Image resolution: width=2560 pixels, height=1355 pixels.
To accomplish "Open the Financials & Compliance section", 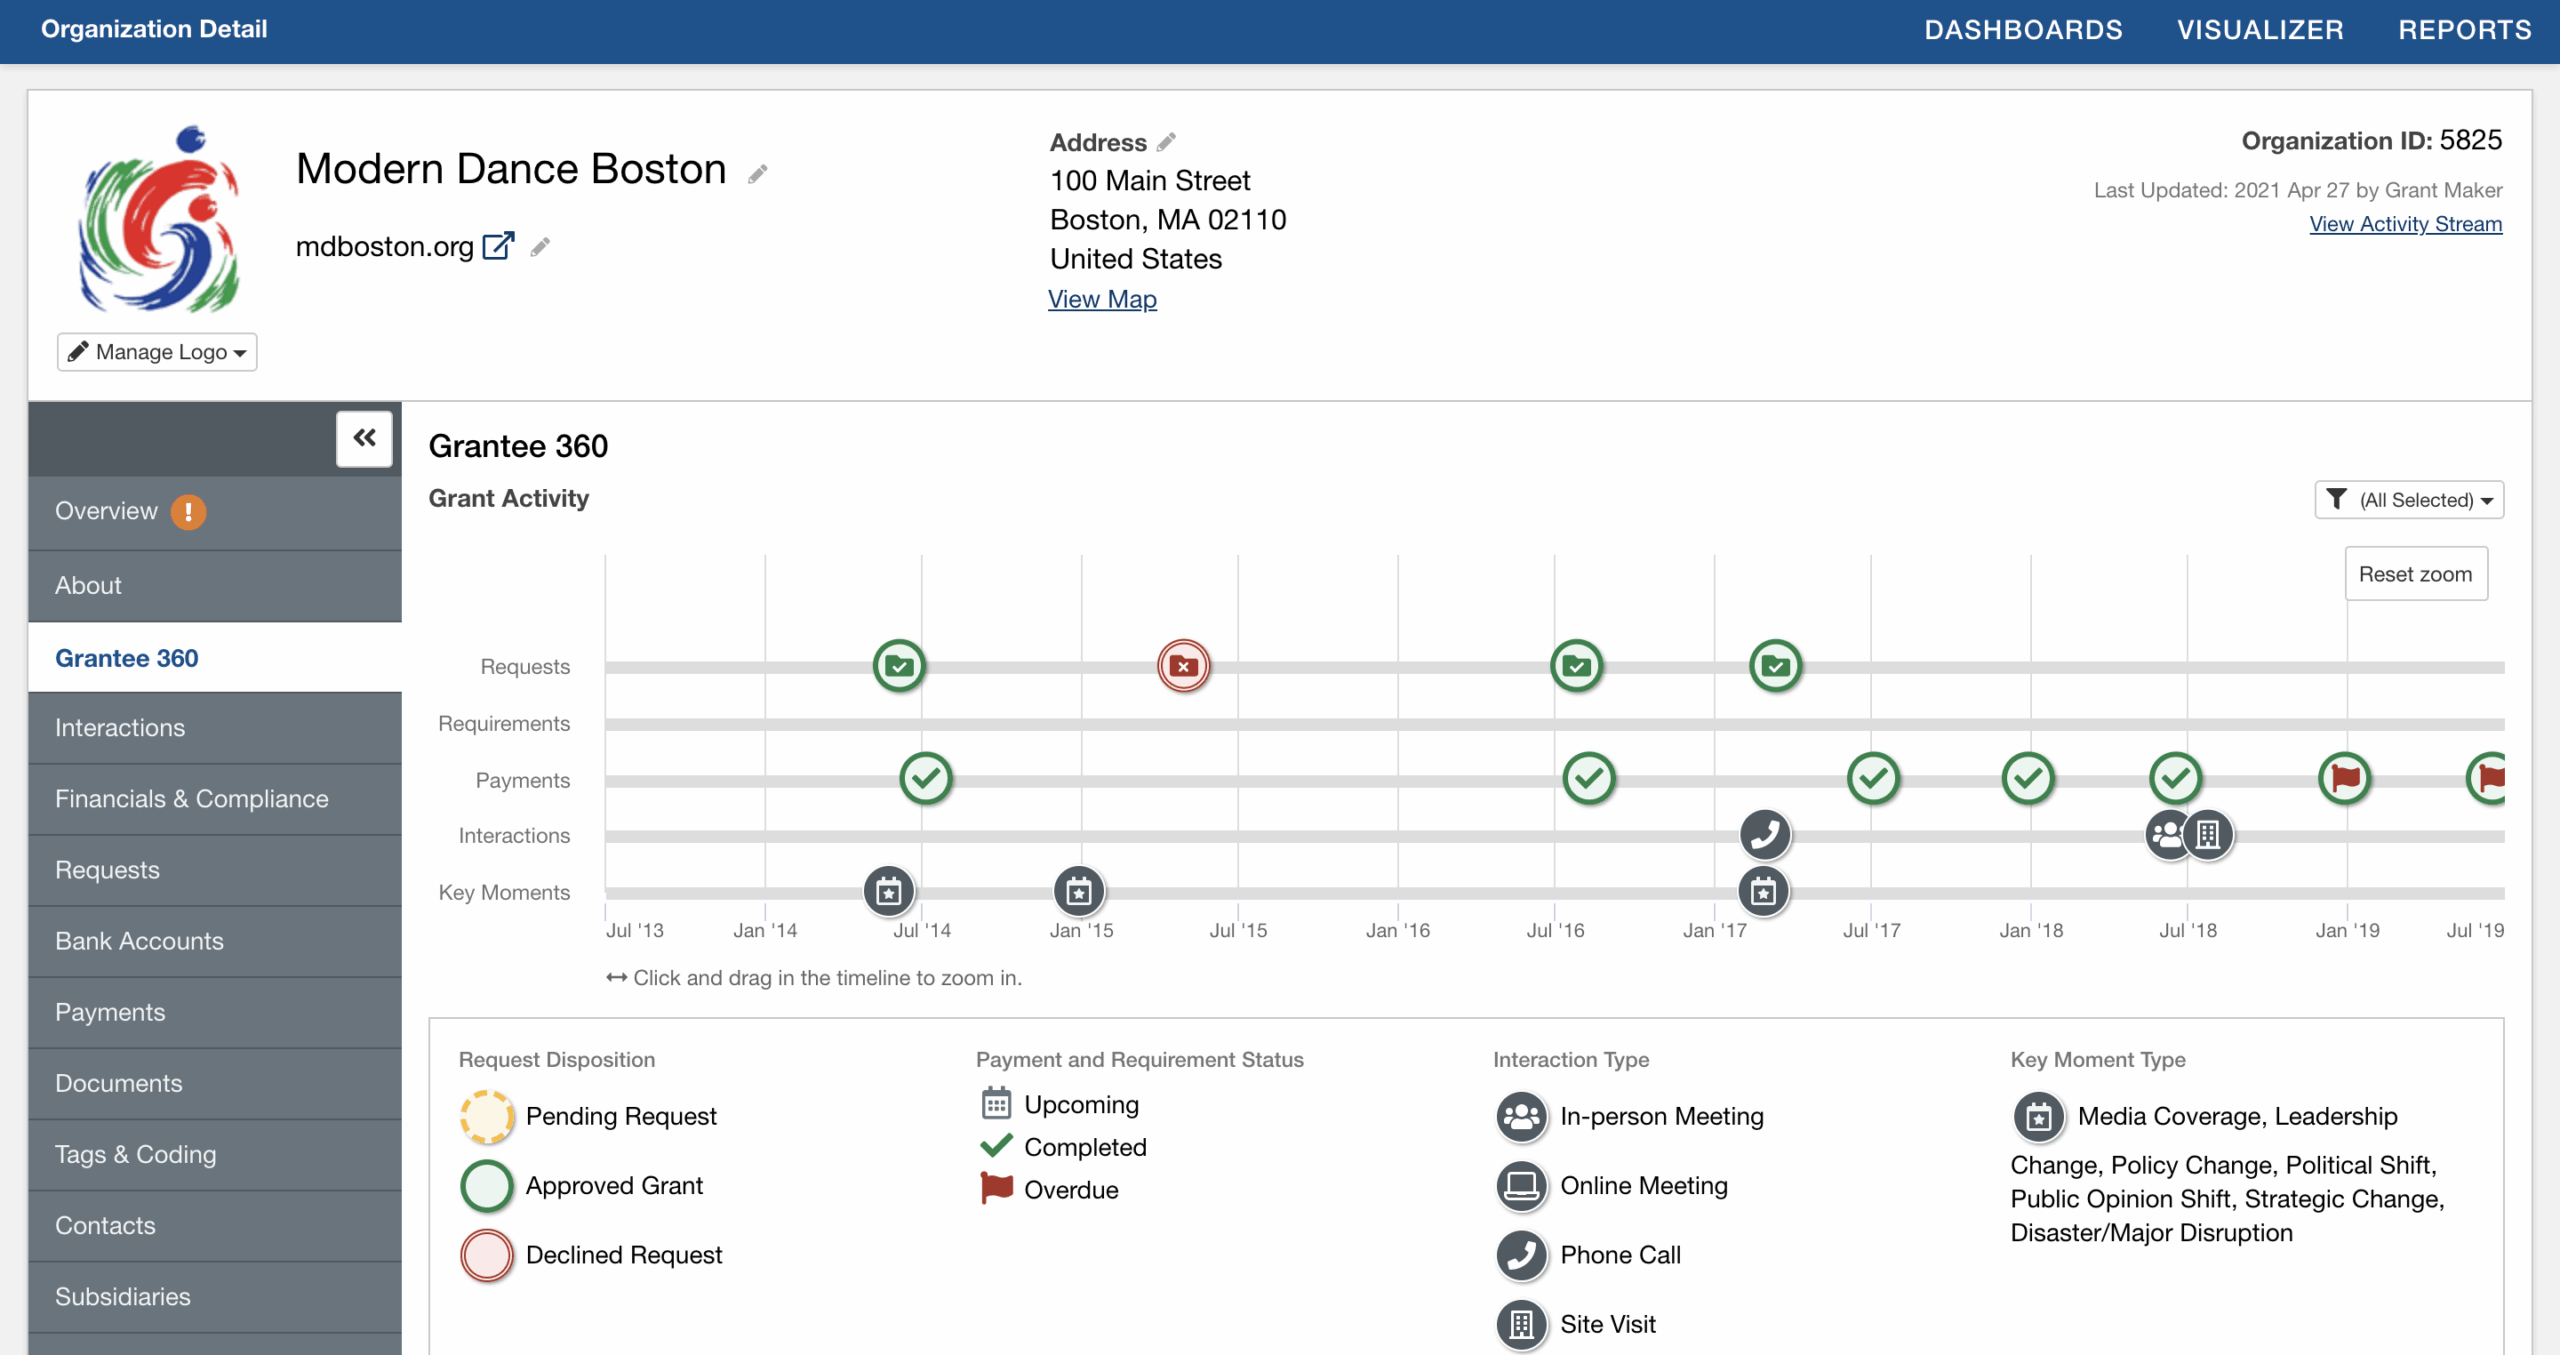I will pos(192,798).
